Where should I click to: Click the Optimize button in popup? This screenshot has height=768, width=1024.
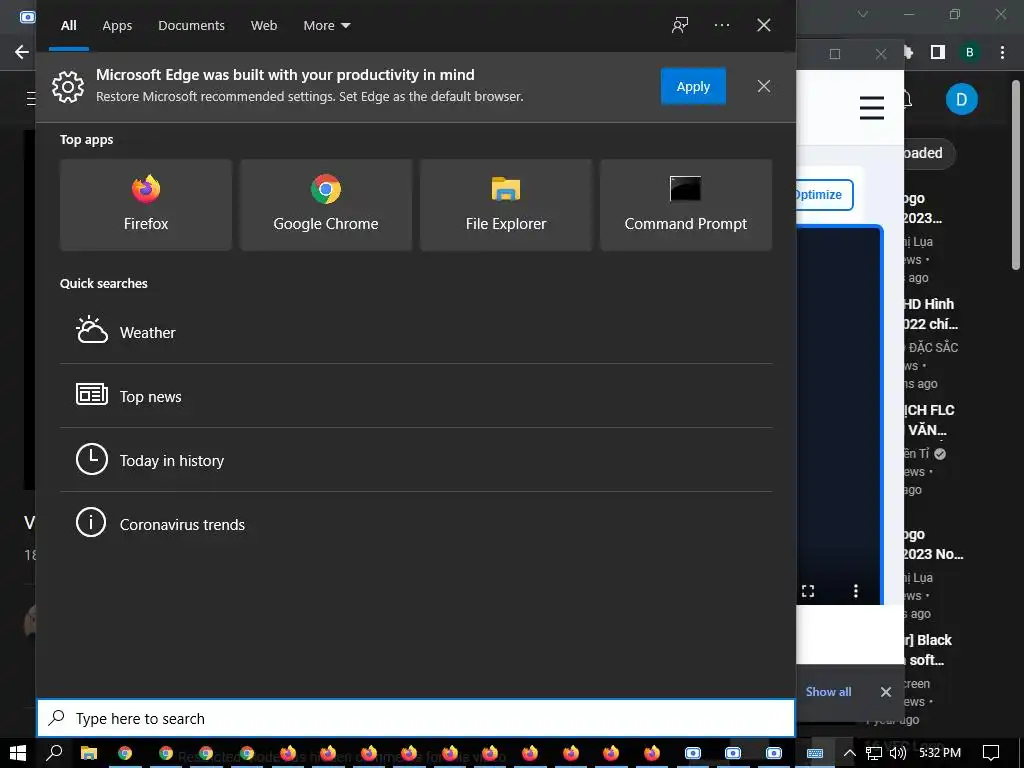[824, 195]
